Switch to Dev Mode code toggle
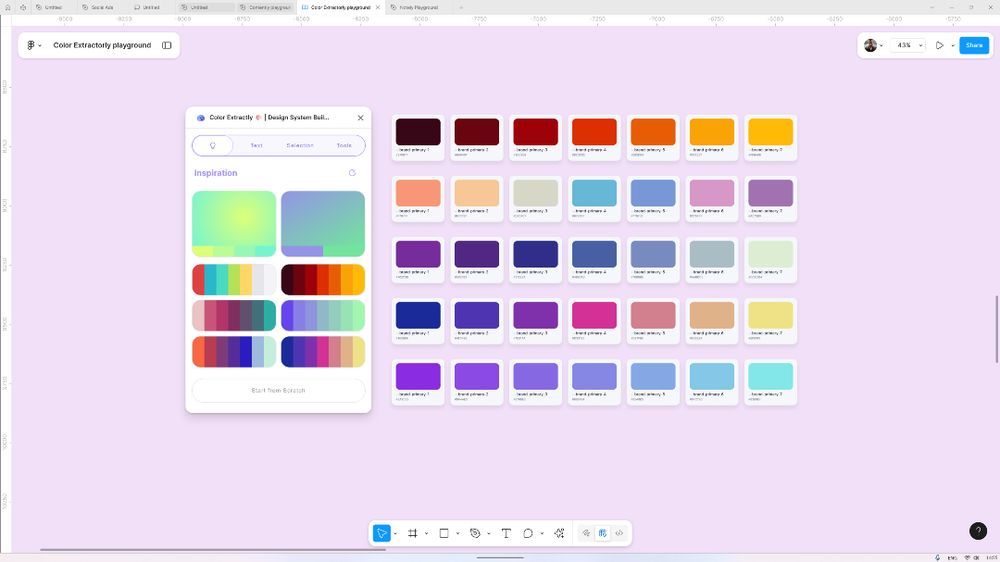Screen dimensions: 1000x562 (x=619, y=533)
